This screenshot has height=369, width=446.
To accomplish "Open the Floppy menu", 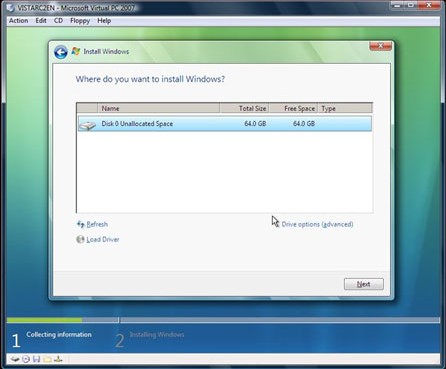I will [80, 21].
